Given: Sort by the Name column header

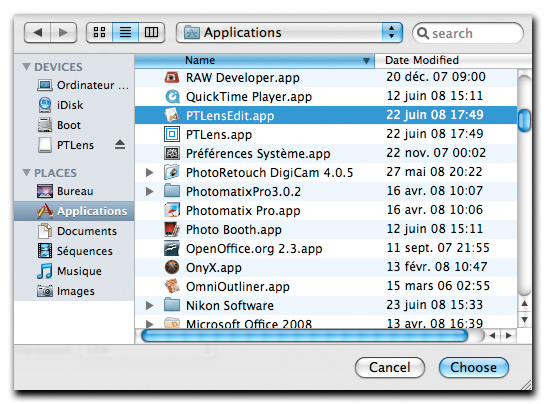Looking at the screenshot, I should point(255,61).
